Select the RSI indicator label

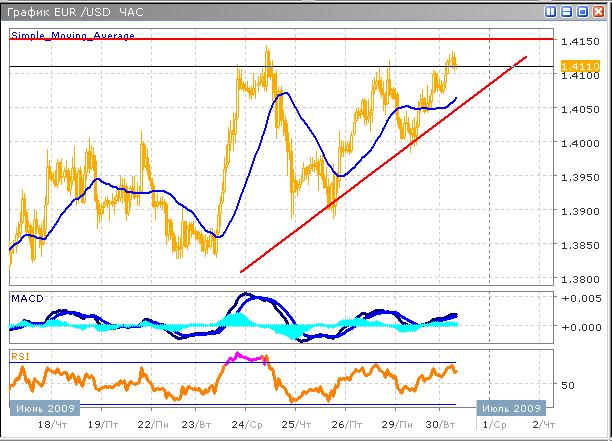(20, 355)
